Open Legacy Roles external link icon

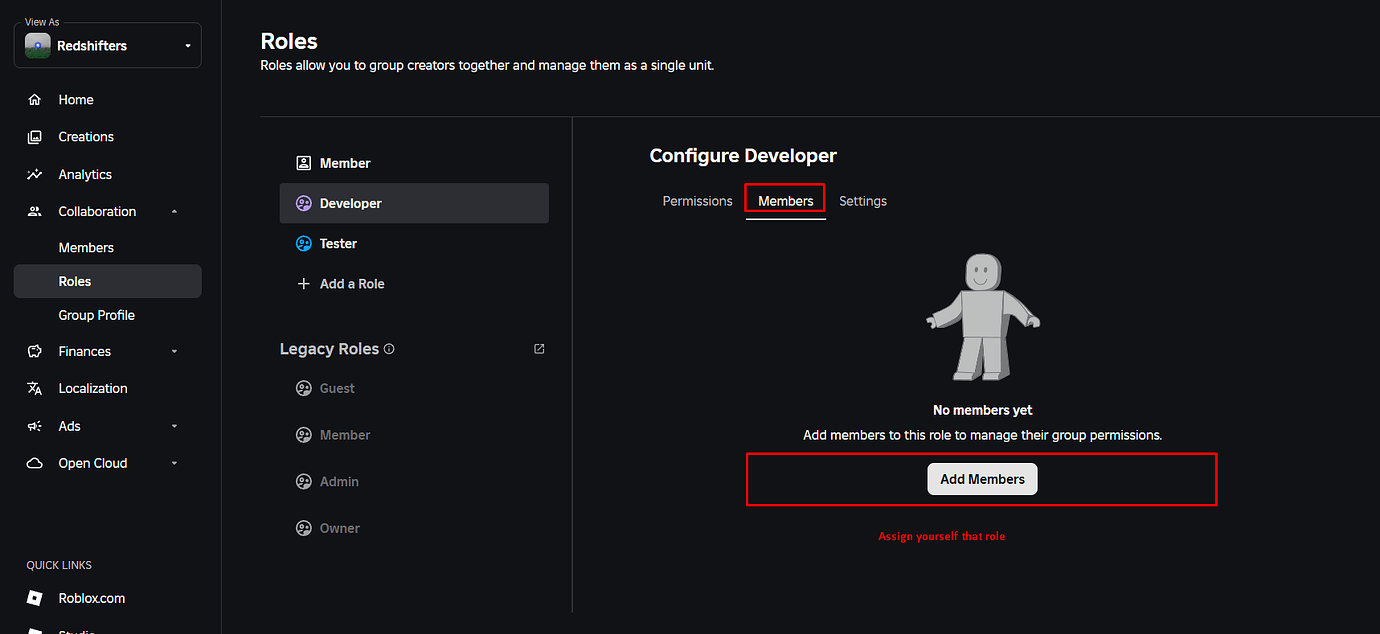coord(539,349)
